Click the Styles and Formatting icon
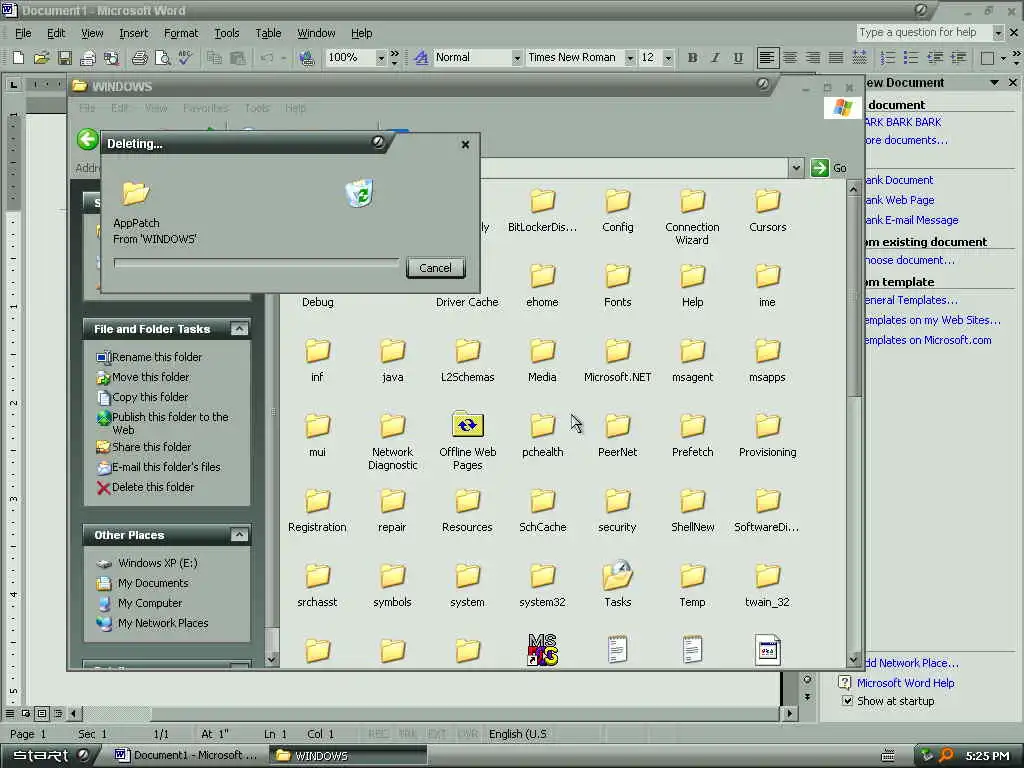Viewport: 1024px width, 768px height. click(421, 58)
